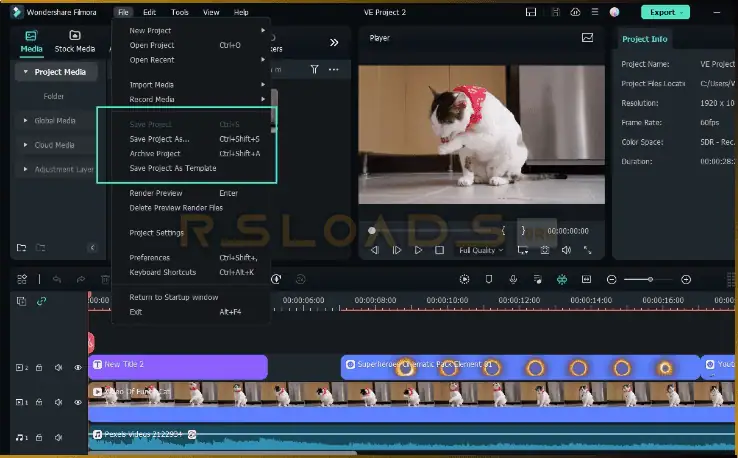Click the snapshot camera icon in player
Viewport: 738px width, 458px height.
[x=545, y=250]
